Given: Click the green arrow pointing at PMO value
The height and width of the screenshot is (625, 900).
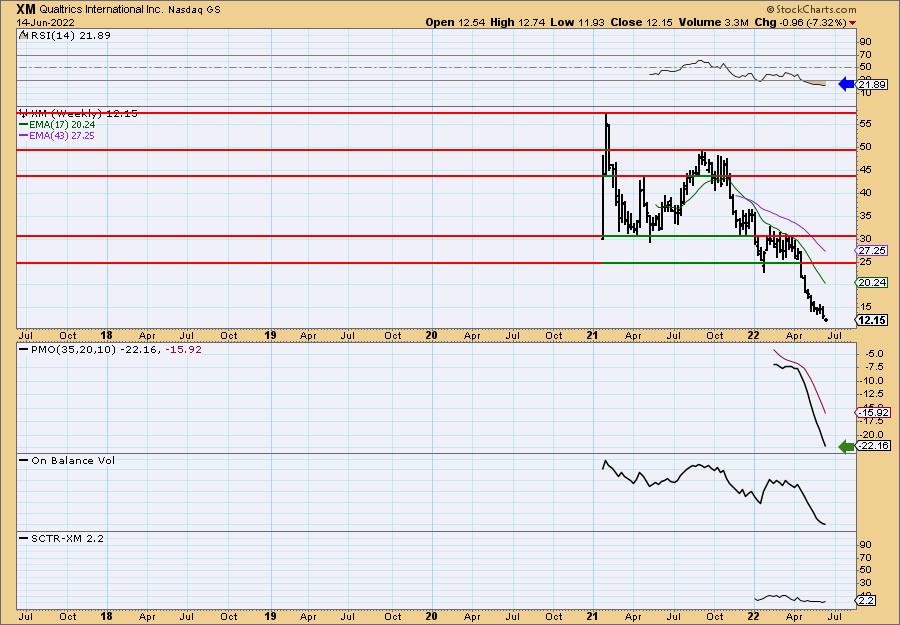Looking at the screenshot, I should 846,447.
